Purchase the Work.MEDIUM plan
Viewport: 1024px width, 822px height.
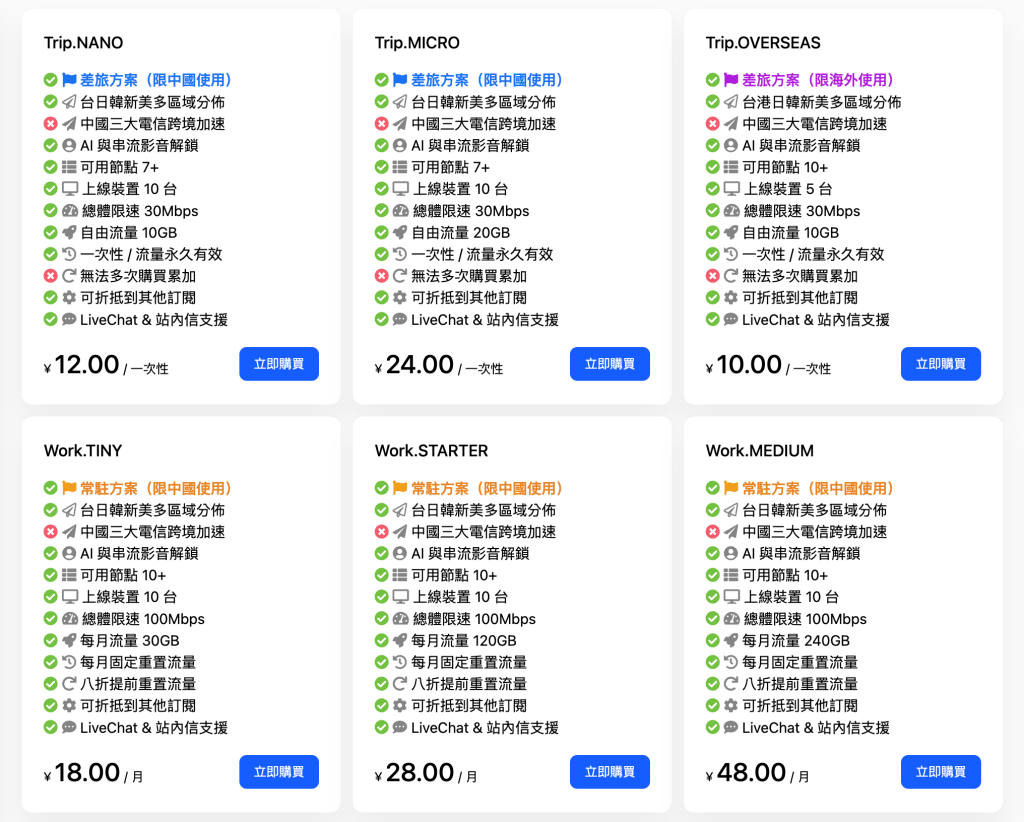940,772
